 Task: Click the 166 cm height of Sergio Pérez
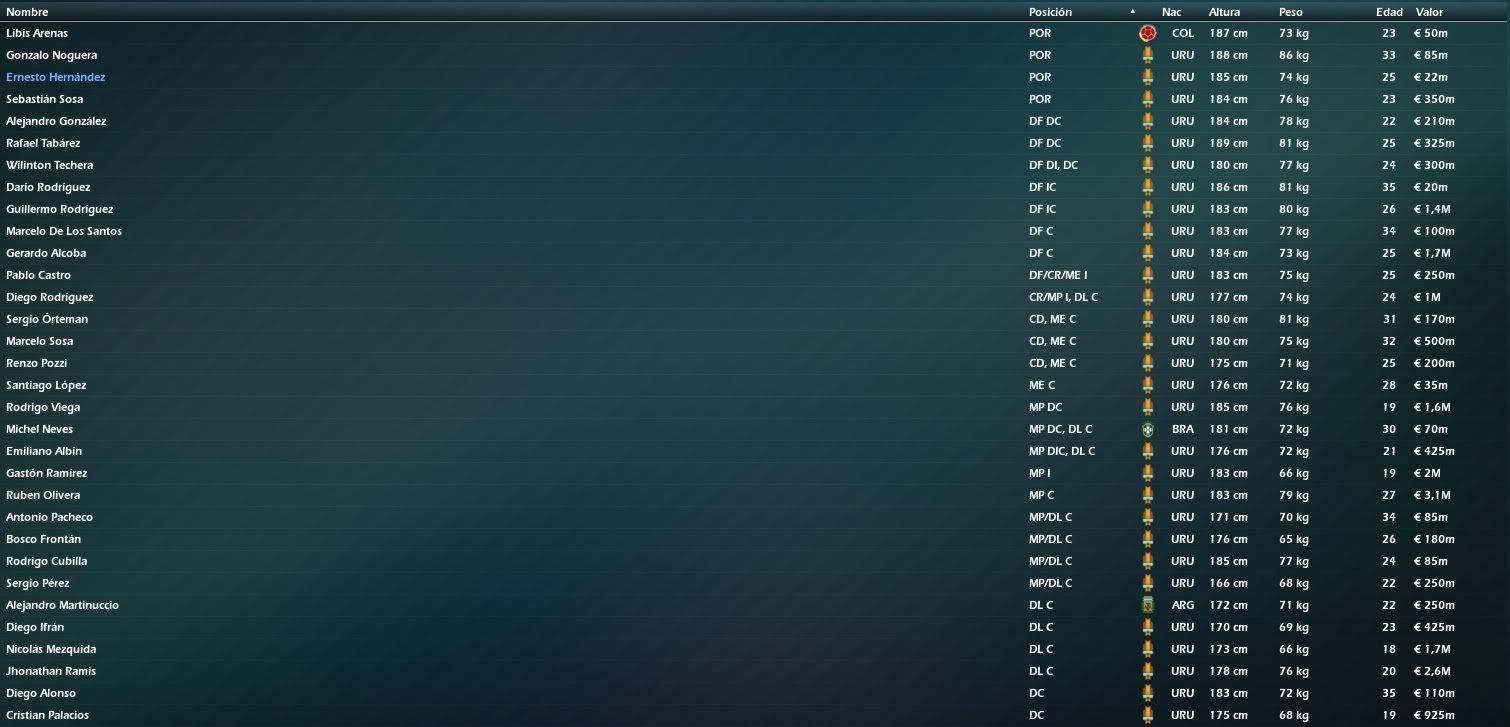tap(1228, 583)
